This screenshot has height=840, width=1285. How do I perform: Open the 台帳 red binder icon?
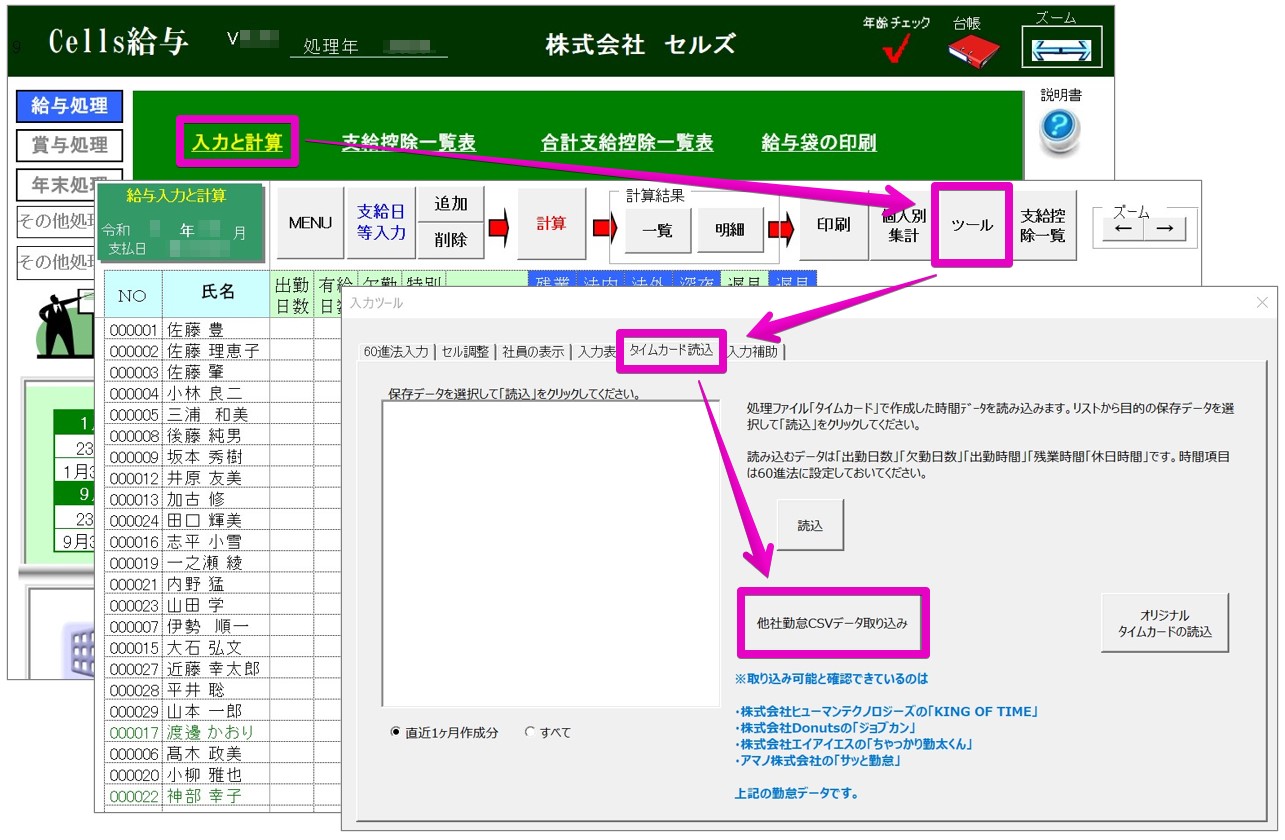coord(973,50)
